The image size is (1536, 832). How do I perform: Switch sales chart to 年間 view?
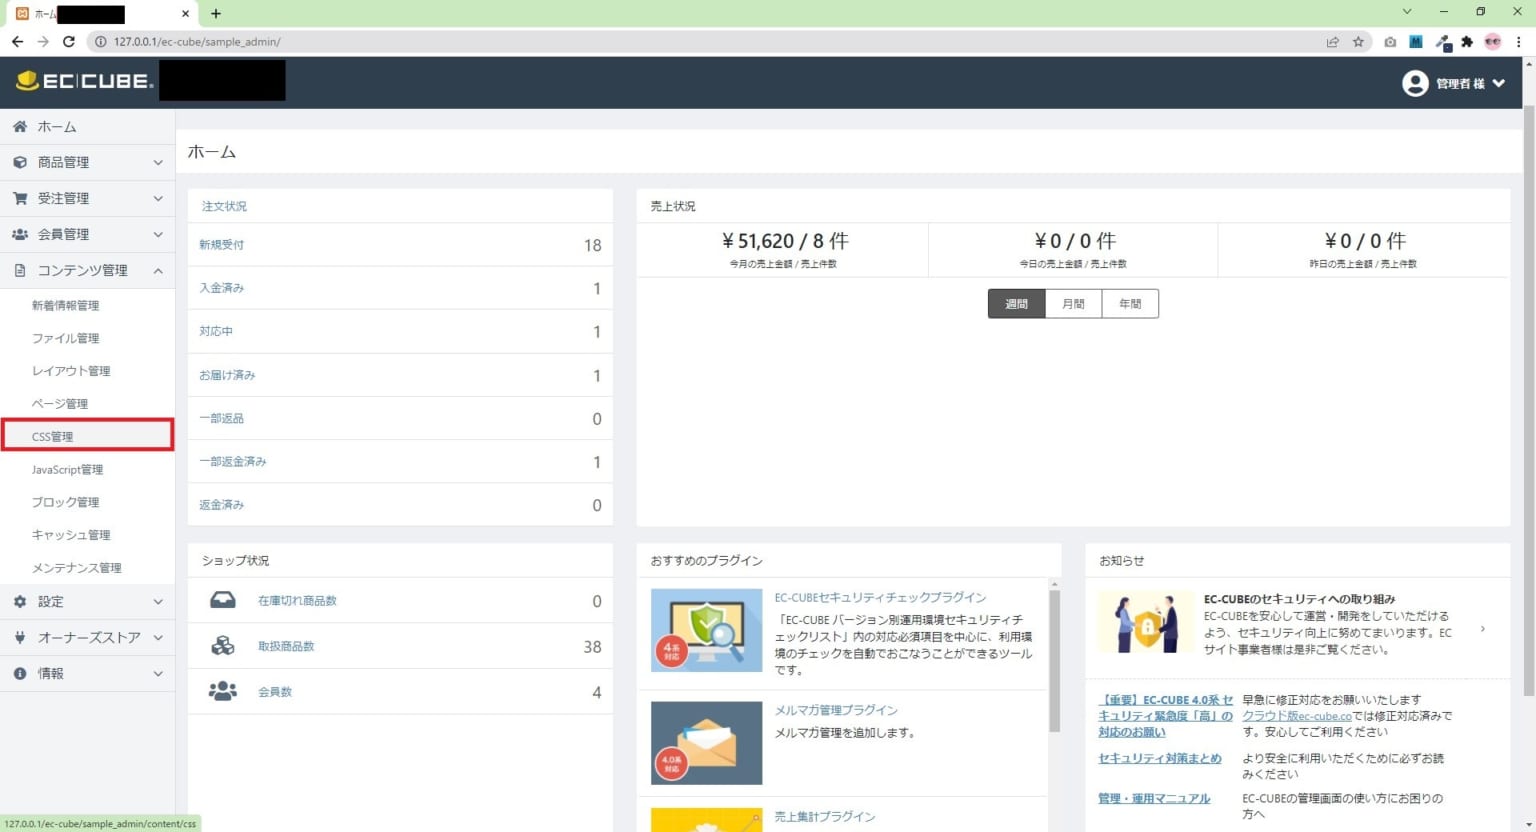pos(1130,304)
